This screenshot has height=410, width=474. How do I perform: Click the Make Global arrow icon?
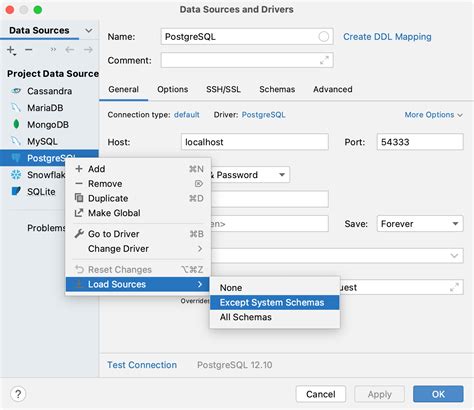pyautogui.click(x=79, y=213)
